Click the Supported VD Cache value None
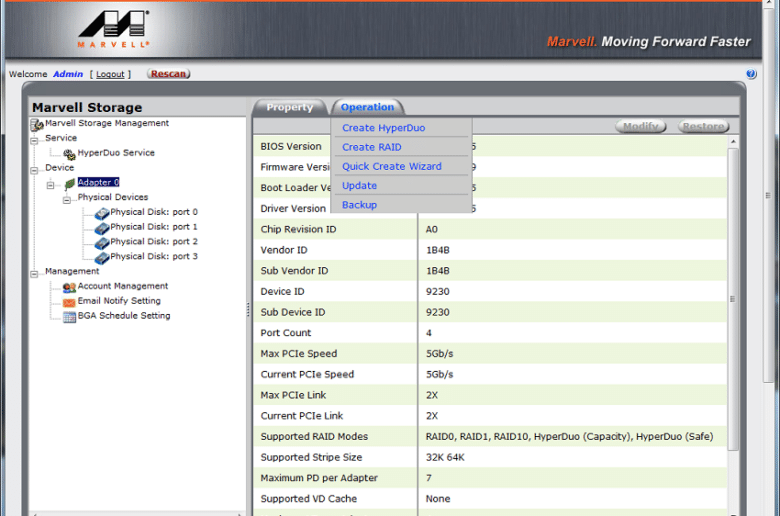Viewport: 780px width, 516px height. click(438, 499)
